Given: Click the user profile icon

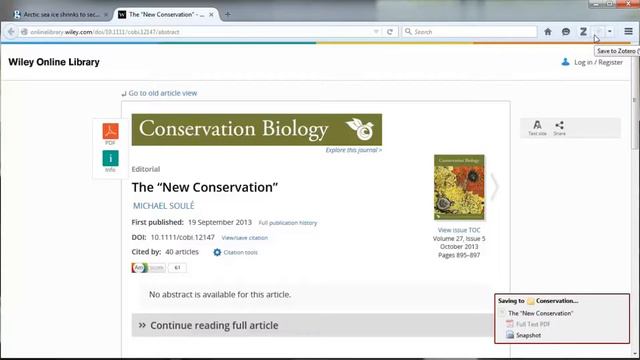Looking at the screenshot, I should click(x=565, y=62).
